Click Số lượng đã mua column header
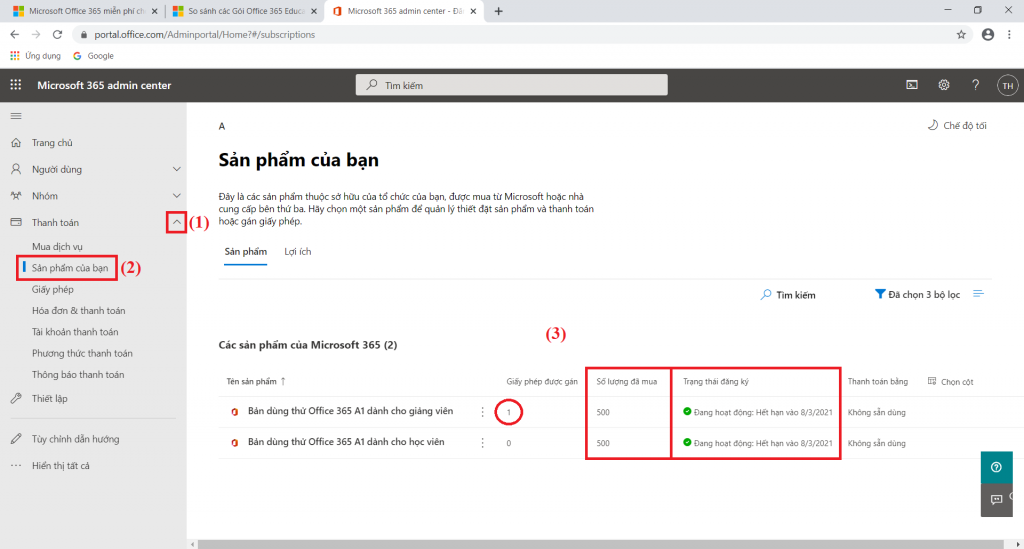Viewport: 1024px width, 549px height. click(x=626, y=381)
